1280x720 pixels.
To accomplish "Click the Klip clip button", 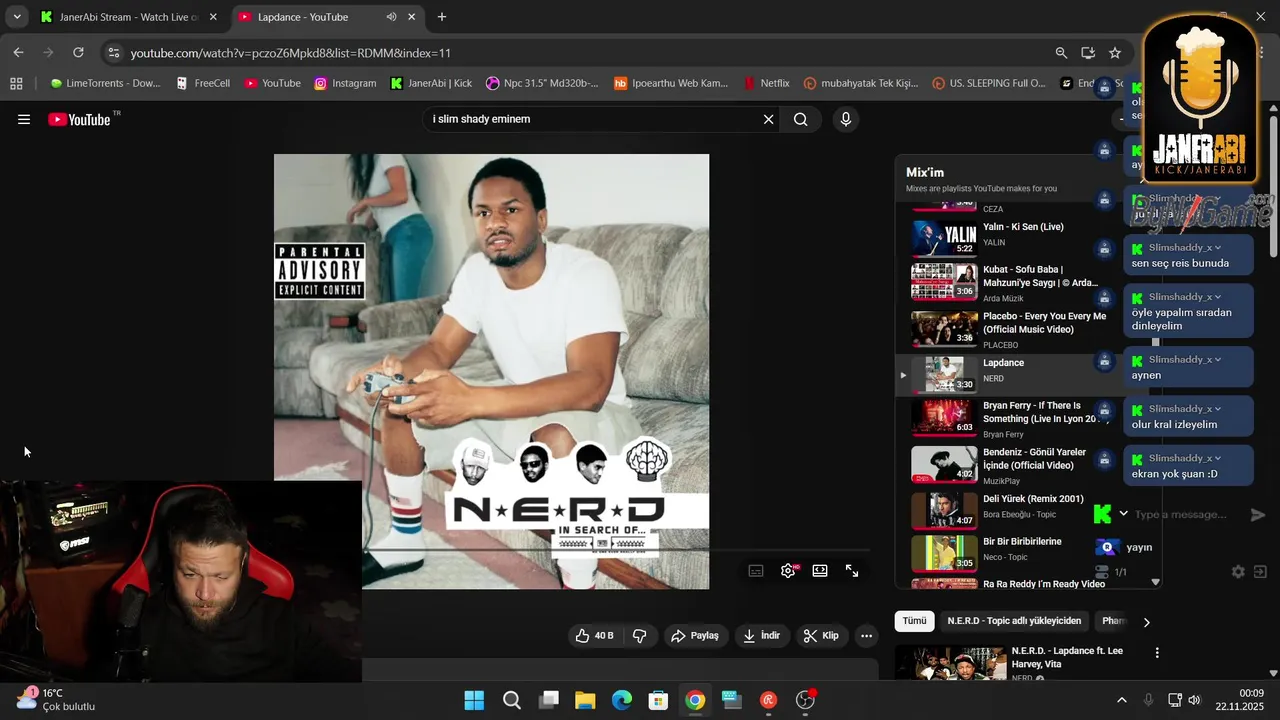I will coord(821,636).
